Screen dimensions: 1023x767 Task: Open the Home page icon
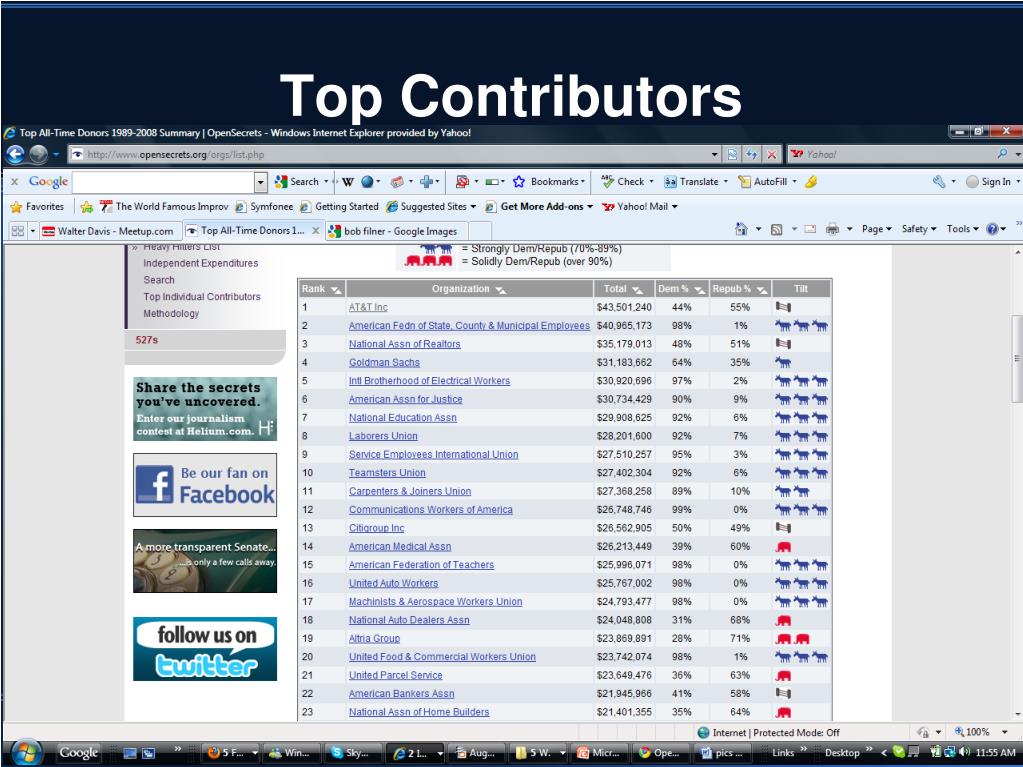[x=741, y=229]
